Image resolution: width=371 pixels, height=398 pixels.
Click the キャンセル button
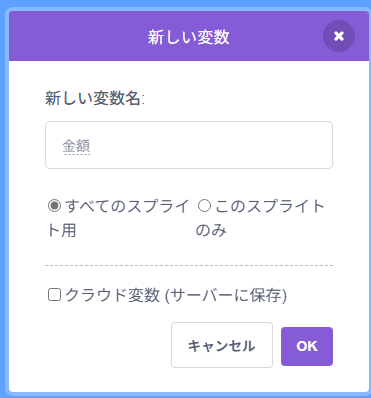tap(222, 345)
